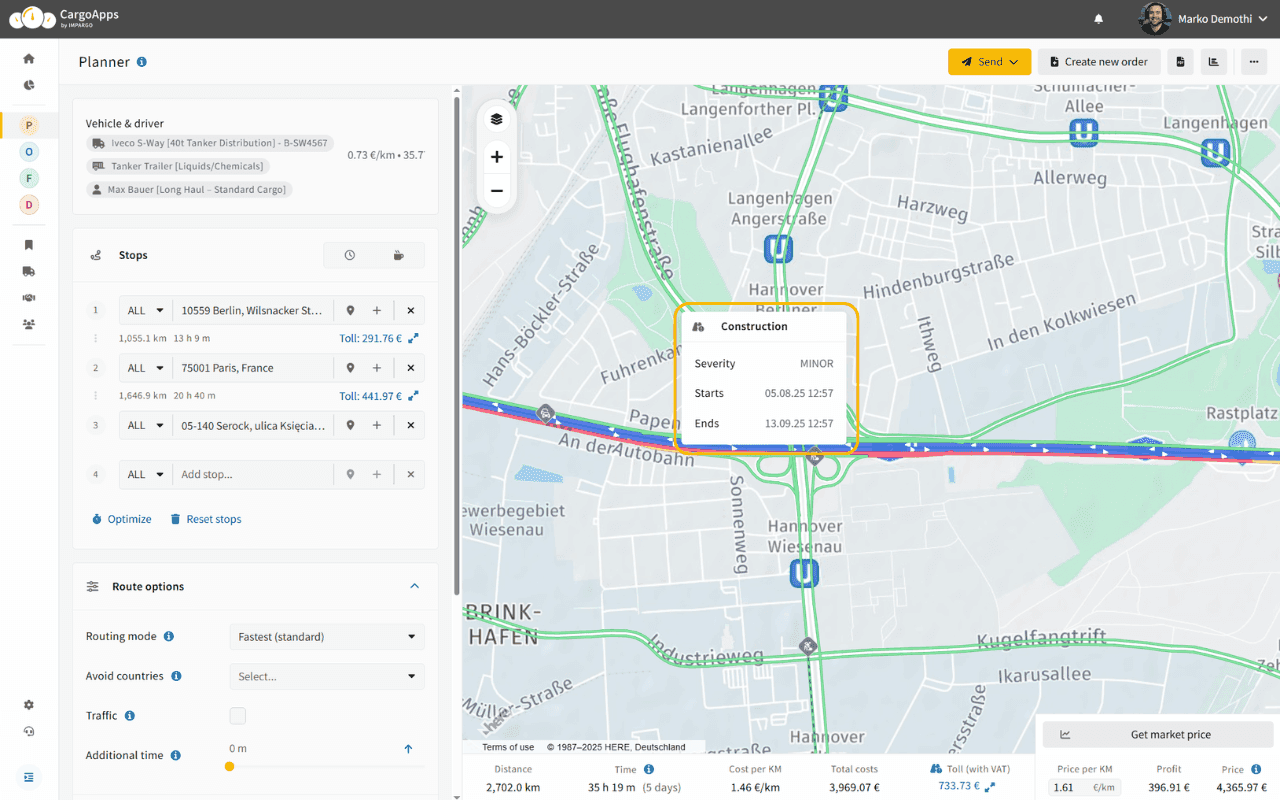This screenshot has height=800, width=1280.
Task: Enable the Traffic checkbox in Route options
Action: (x=237, y=715)
